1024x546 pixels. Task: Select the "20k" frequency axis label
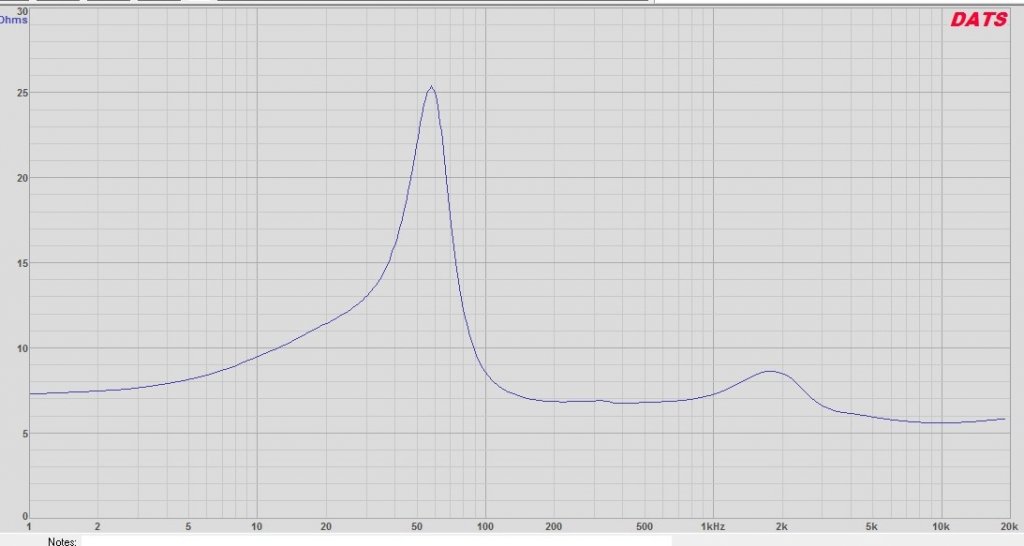(x=1009, y=526)
